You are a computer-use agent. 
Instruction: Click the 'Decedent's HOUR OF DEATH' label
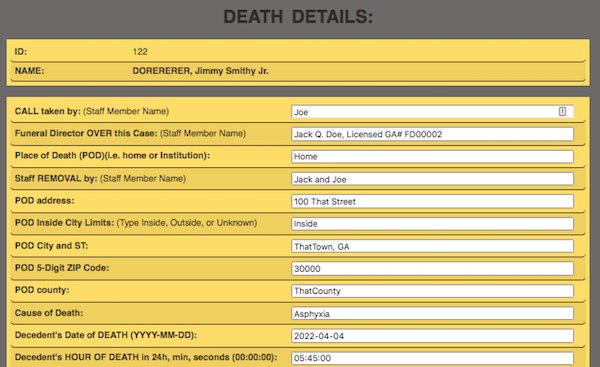click(x=146, y=357)
